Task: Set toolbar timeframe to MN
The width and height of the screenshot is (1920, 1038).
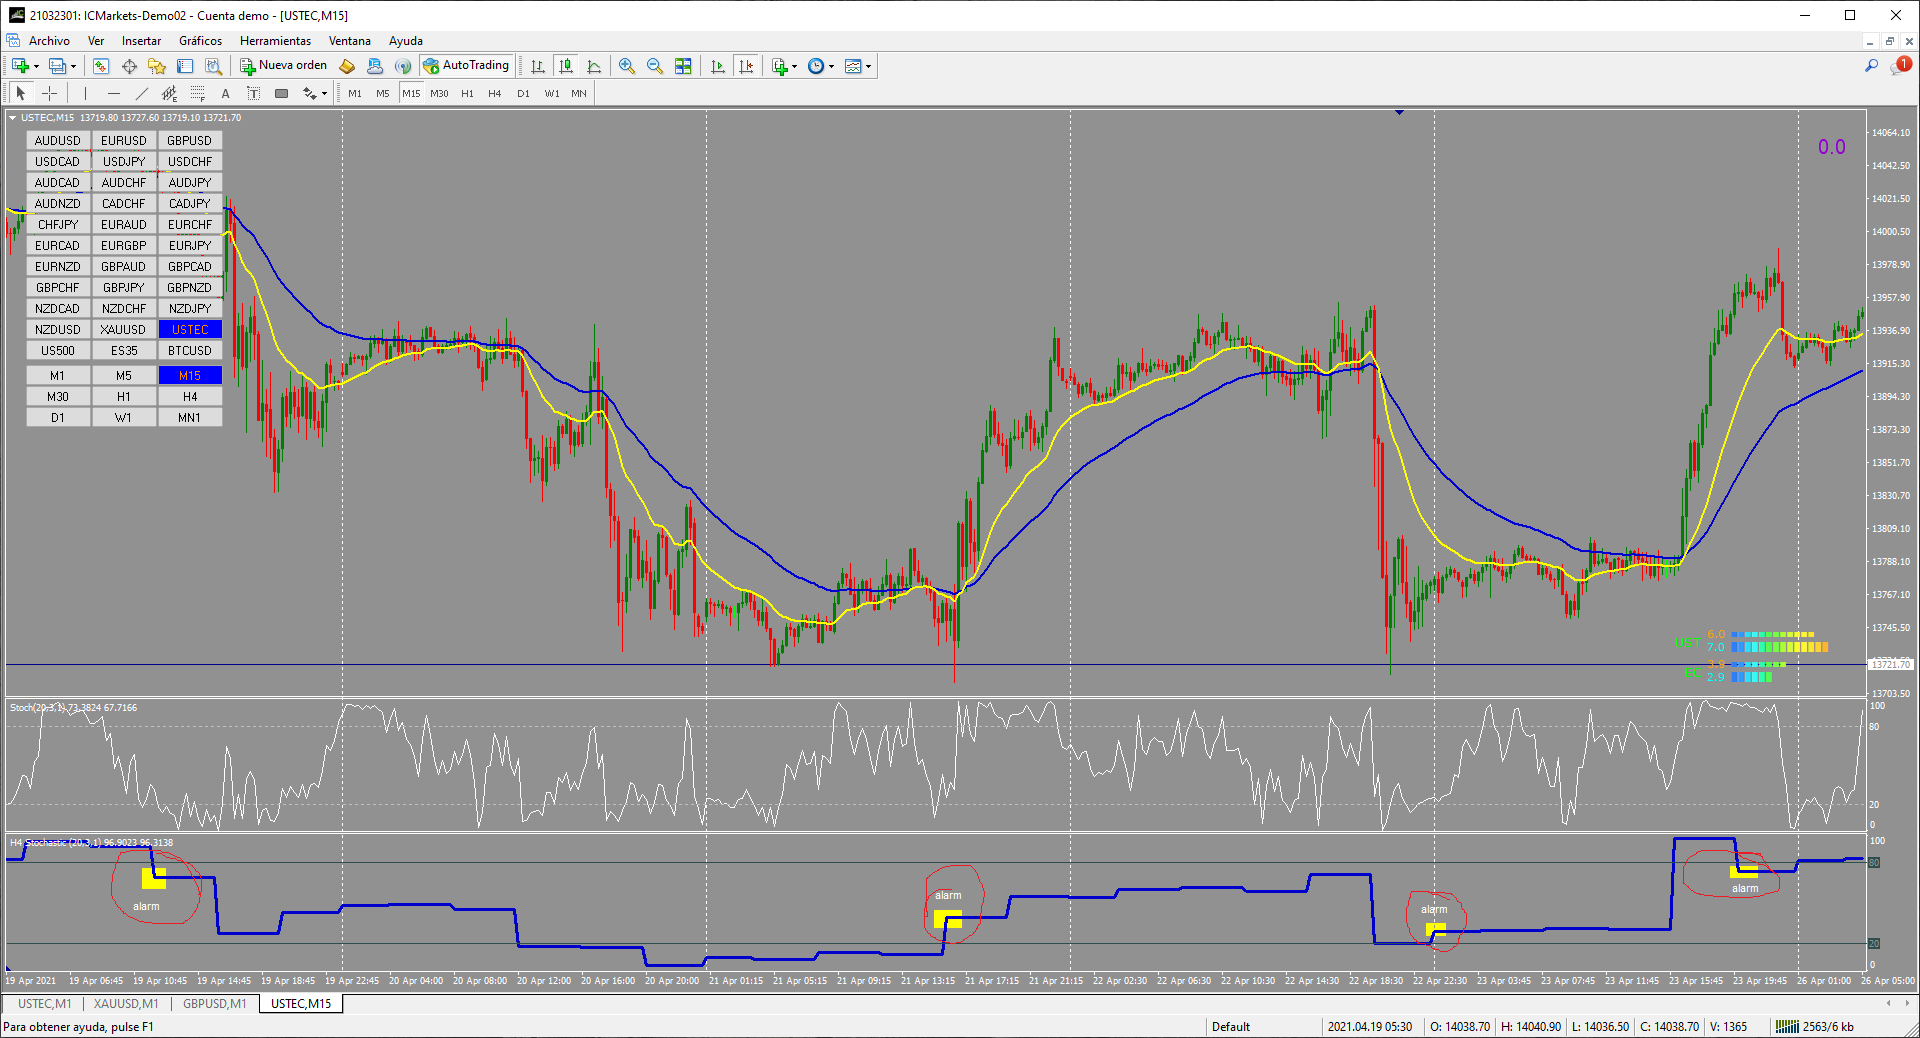Action: [579, 93]
